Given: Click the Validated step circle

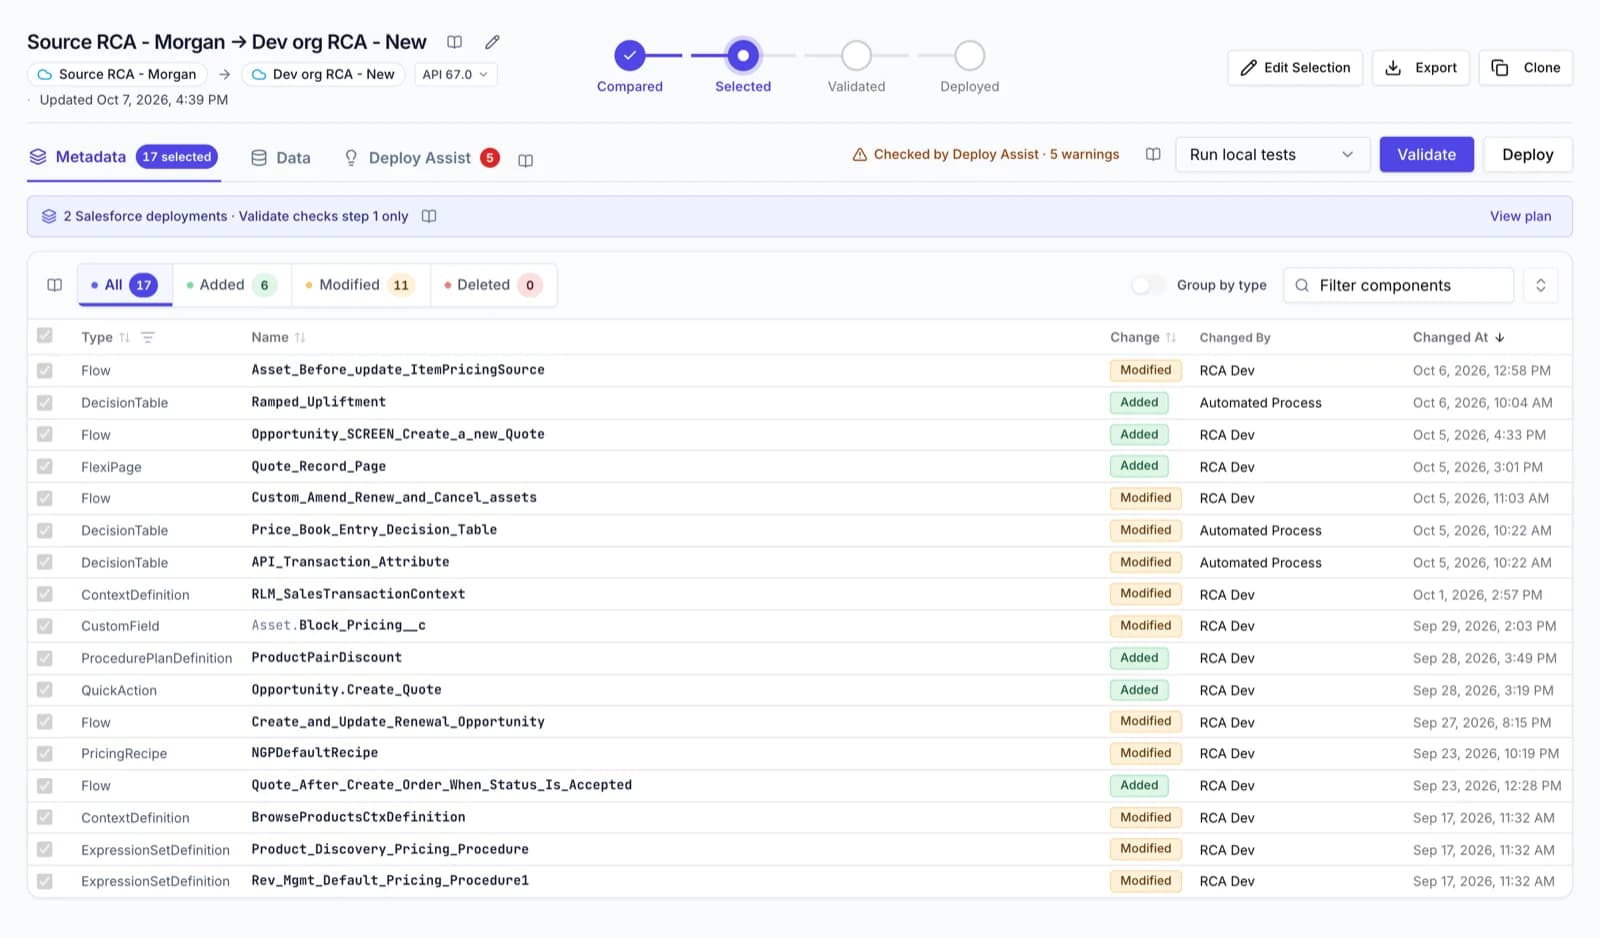Looking at the screenshot, I should point(856,55).
